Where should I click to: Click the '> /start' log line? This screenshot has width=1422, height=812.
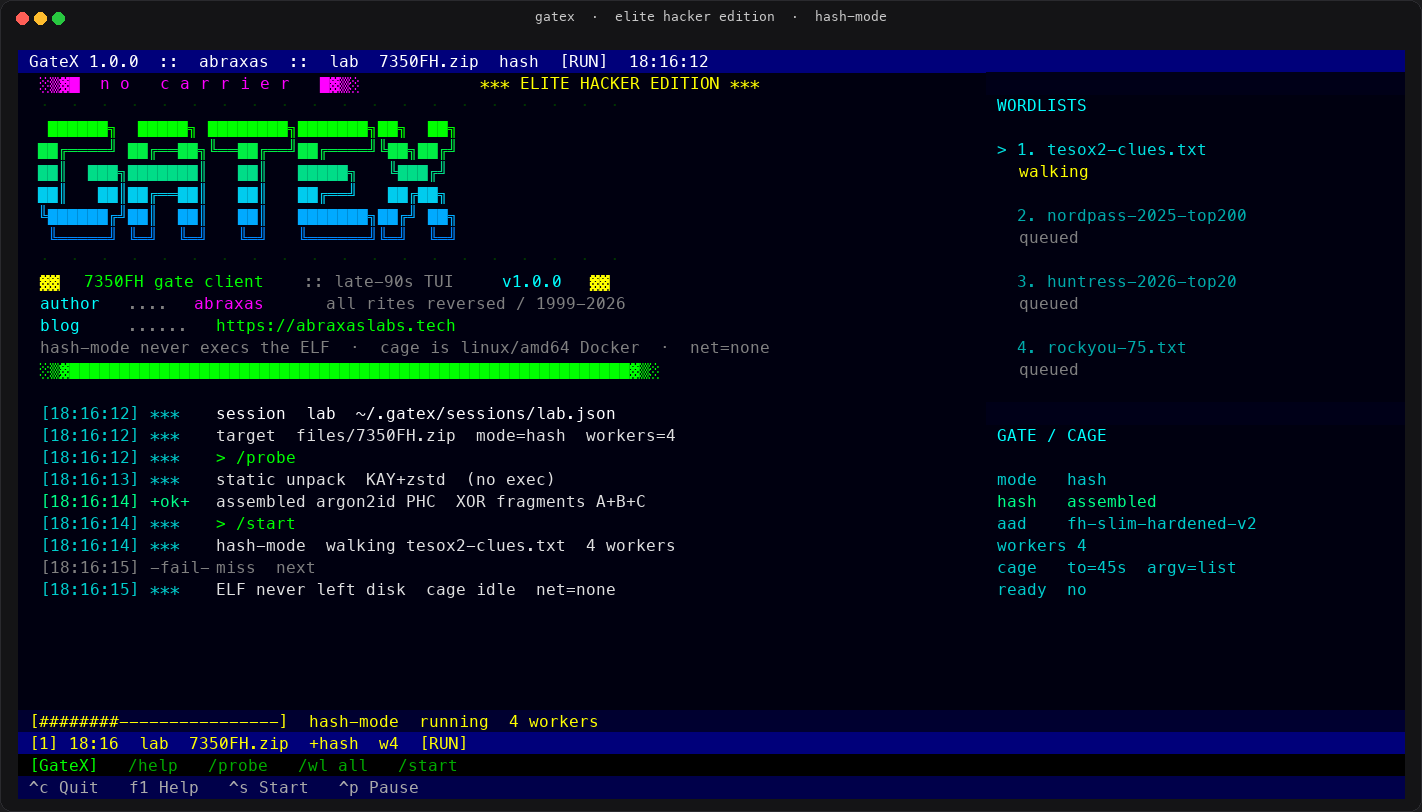point(168,524)
